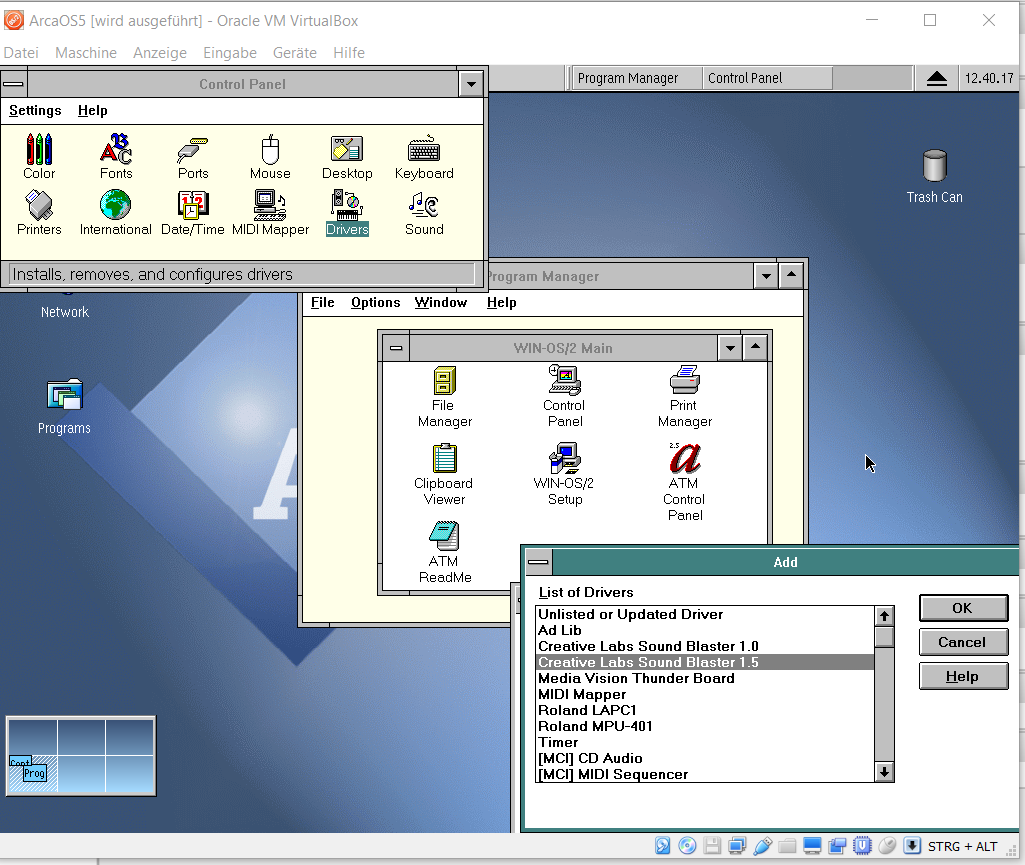Screen dimensions: 1025x865
Task: Click the VirtualBox optical disc status icon
Action: [687, 845]
